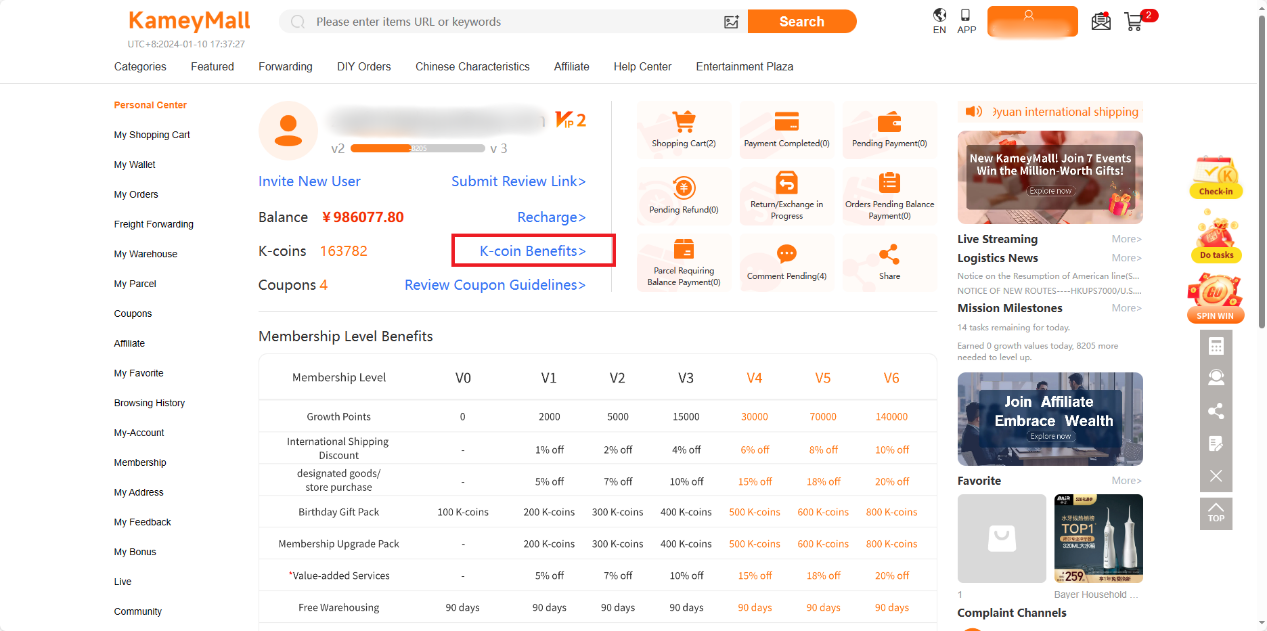Image resolution: width=1267 pixels, height=631 pixels.
Task: Click the user profile avatar
Action: (x=288, y=131)
